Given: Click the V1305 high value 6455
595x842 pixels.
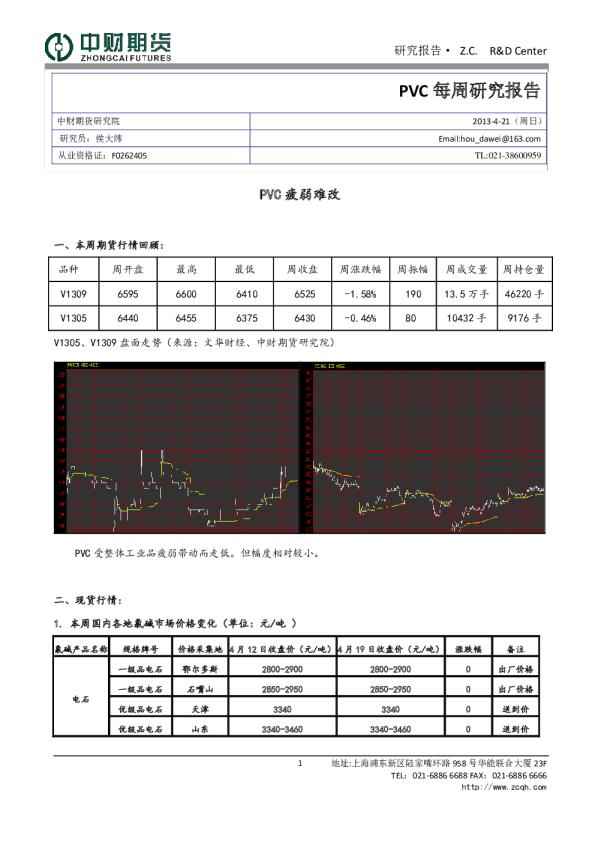Looking at the screenshot, I should coord(186,318).
